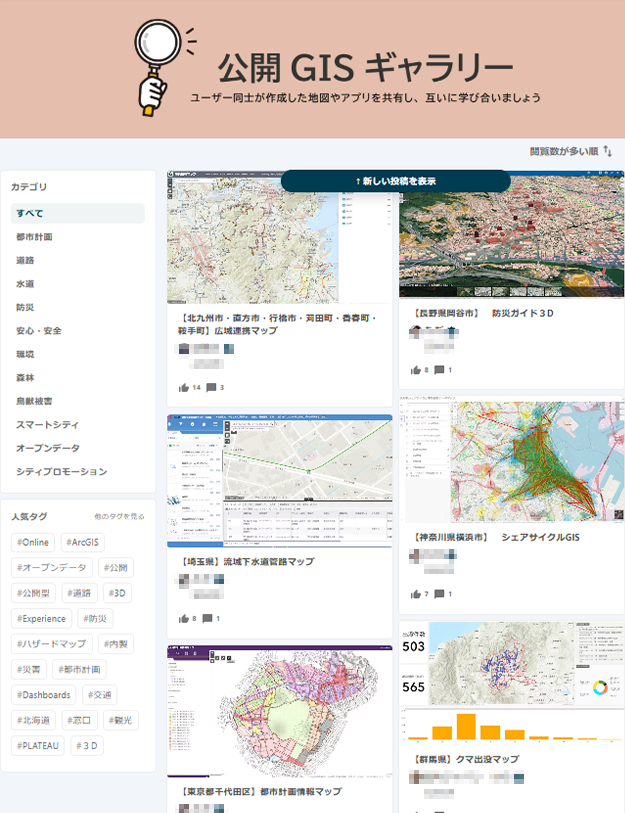Select the #Experience tag
625x813 pixels.
[x=41, y=619]
